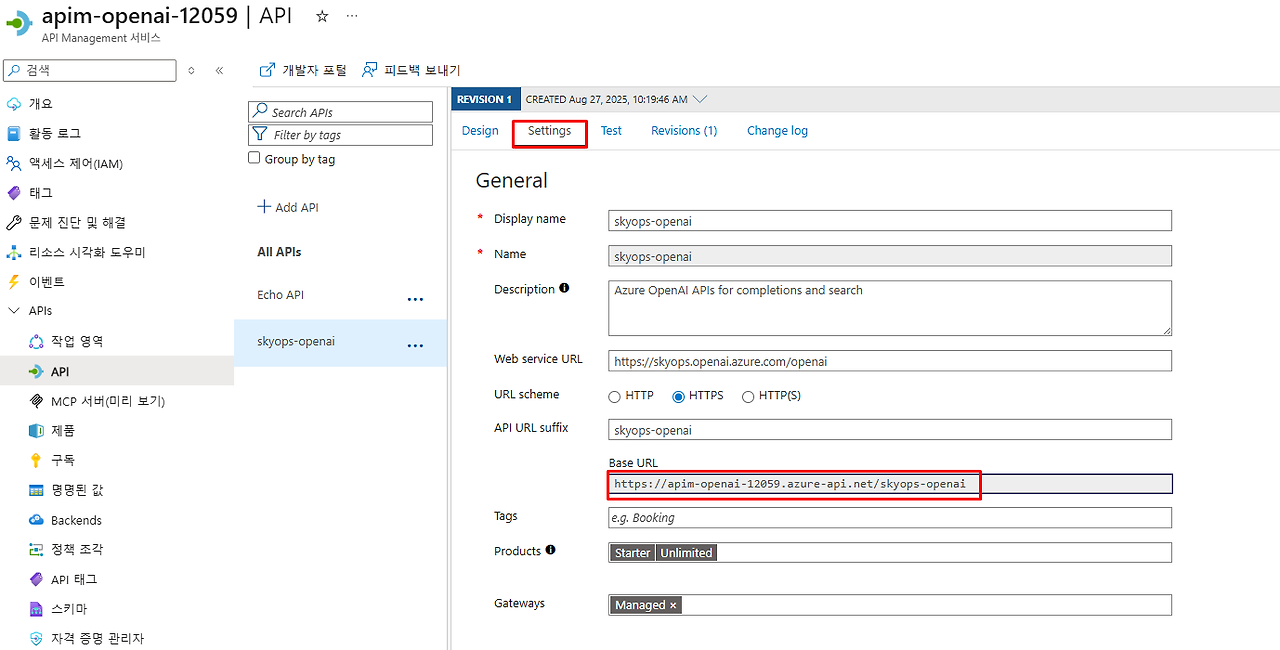Click the tag (태그) icon in the sidebar
Image resolution: width=1280 pixels, height=650 pixels.
(14, 193)
